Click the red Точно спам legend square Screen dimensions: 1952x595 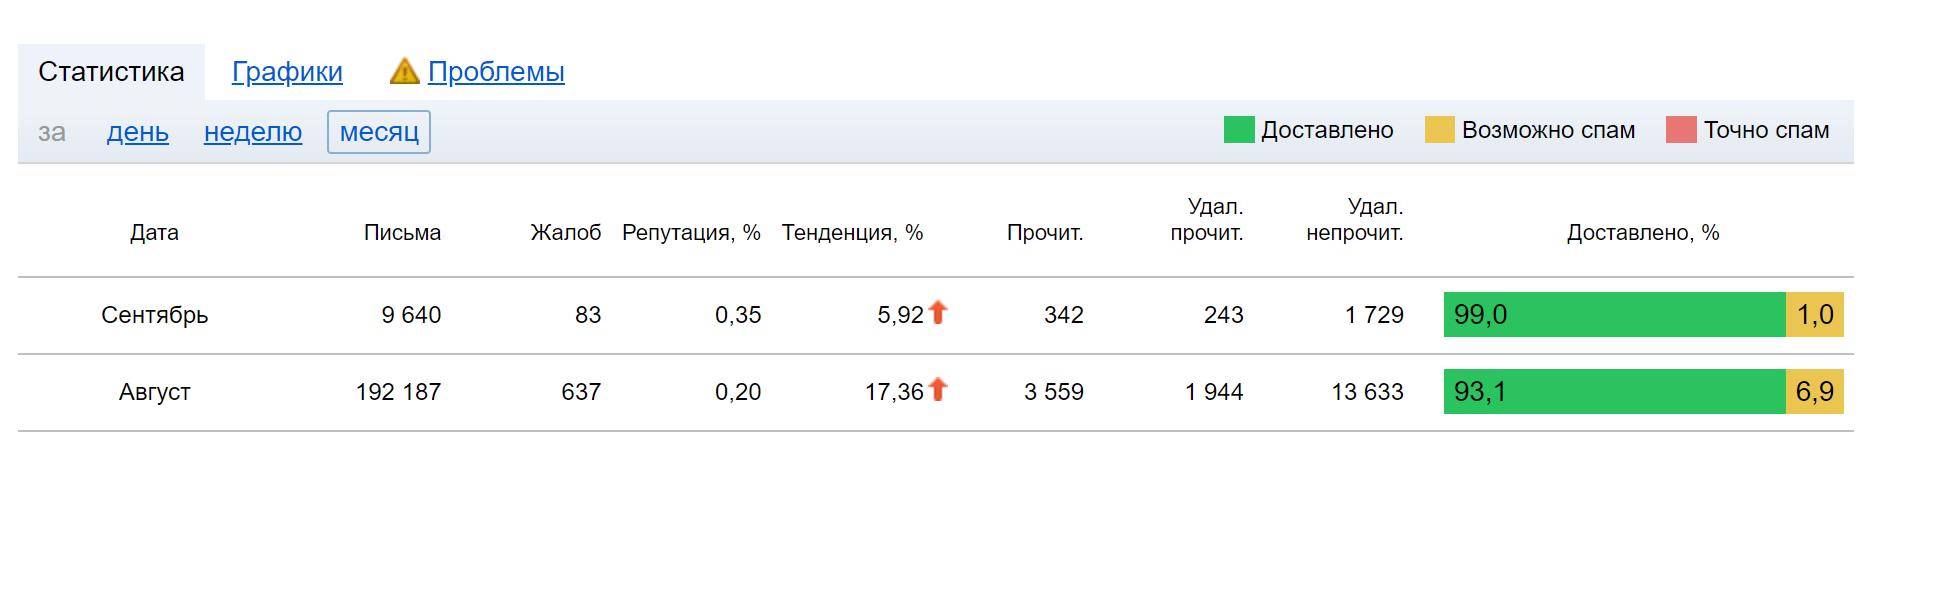click(x=1681, y=130)
